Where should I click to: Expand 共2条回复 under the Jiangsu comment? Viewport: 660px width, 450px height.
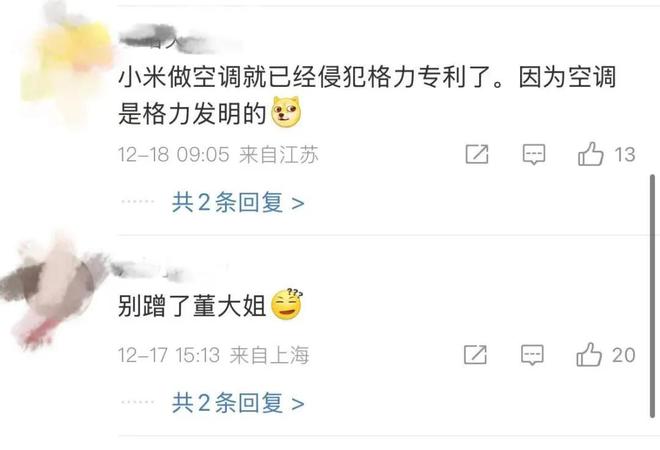[x=238, y=202]
